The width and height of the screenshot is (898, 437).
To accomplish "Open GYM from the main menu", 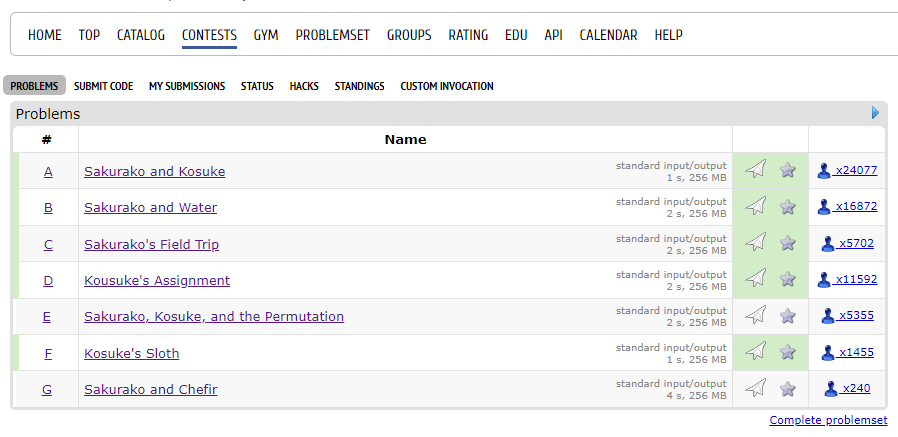I will [266, 35].
